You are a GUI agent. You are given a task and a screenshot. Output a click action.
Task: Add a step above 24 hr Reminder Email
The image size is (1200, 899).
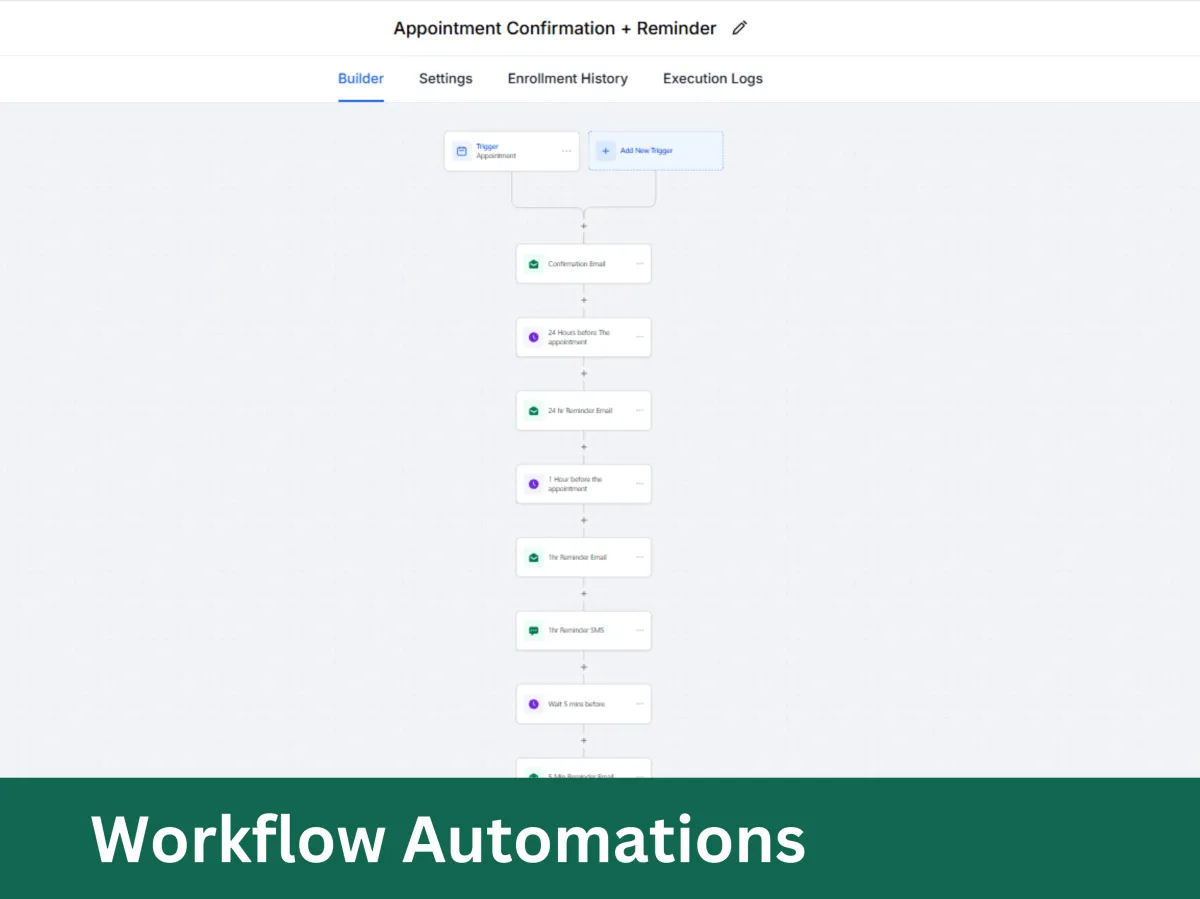click(x=584, y=373)
